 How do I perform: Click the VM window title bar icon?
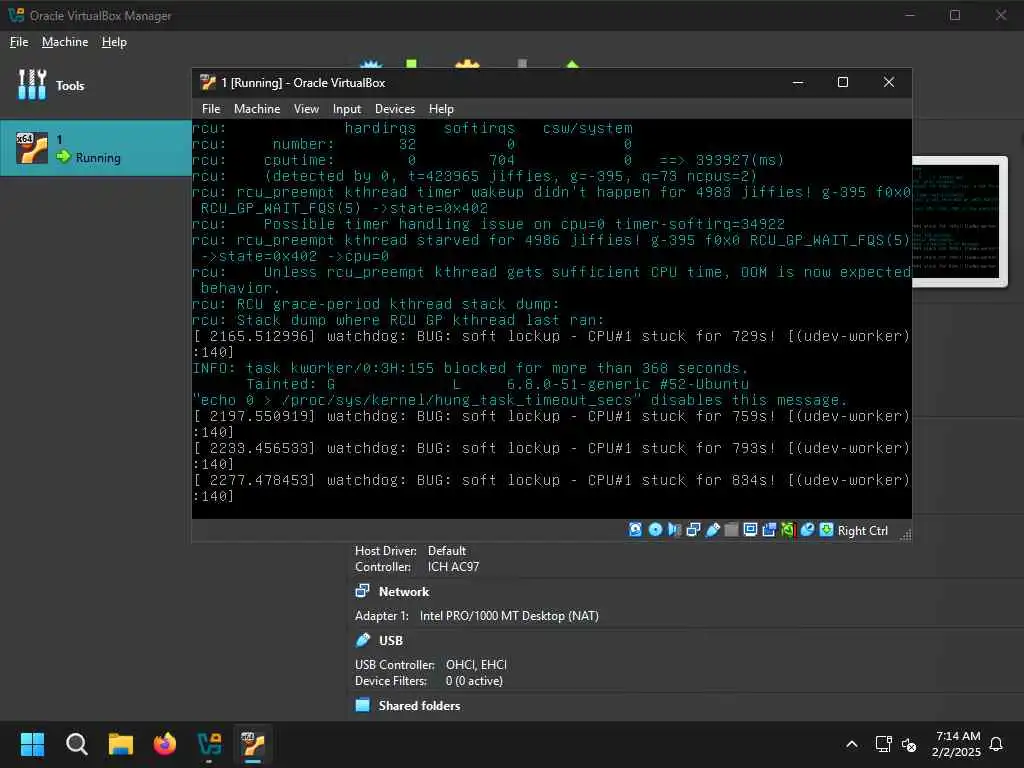coord(208,82)
